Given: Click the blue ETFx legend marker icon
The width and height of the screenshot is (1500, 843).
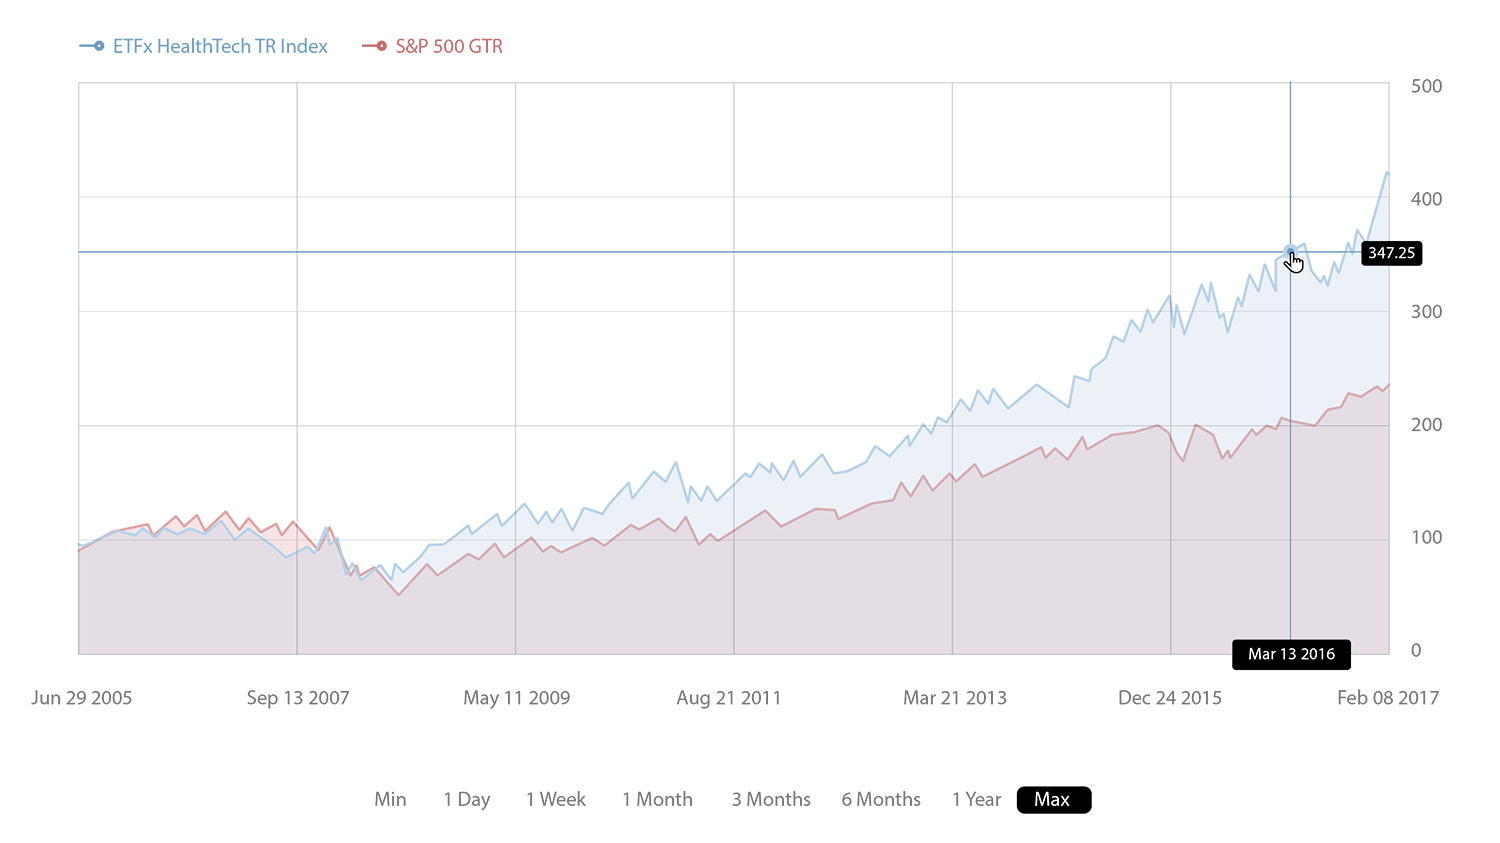Looking at the screenshot, I should point(92,46).
